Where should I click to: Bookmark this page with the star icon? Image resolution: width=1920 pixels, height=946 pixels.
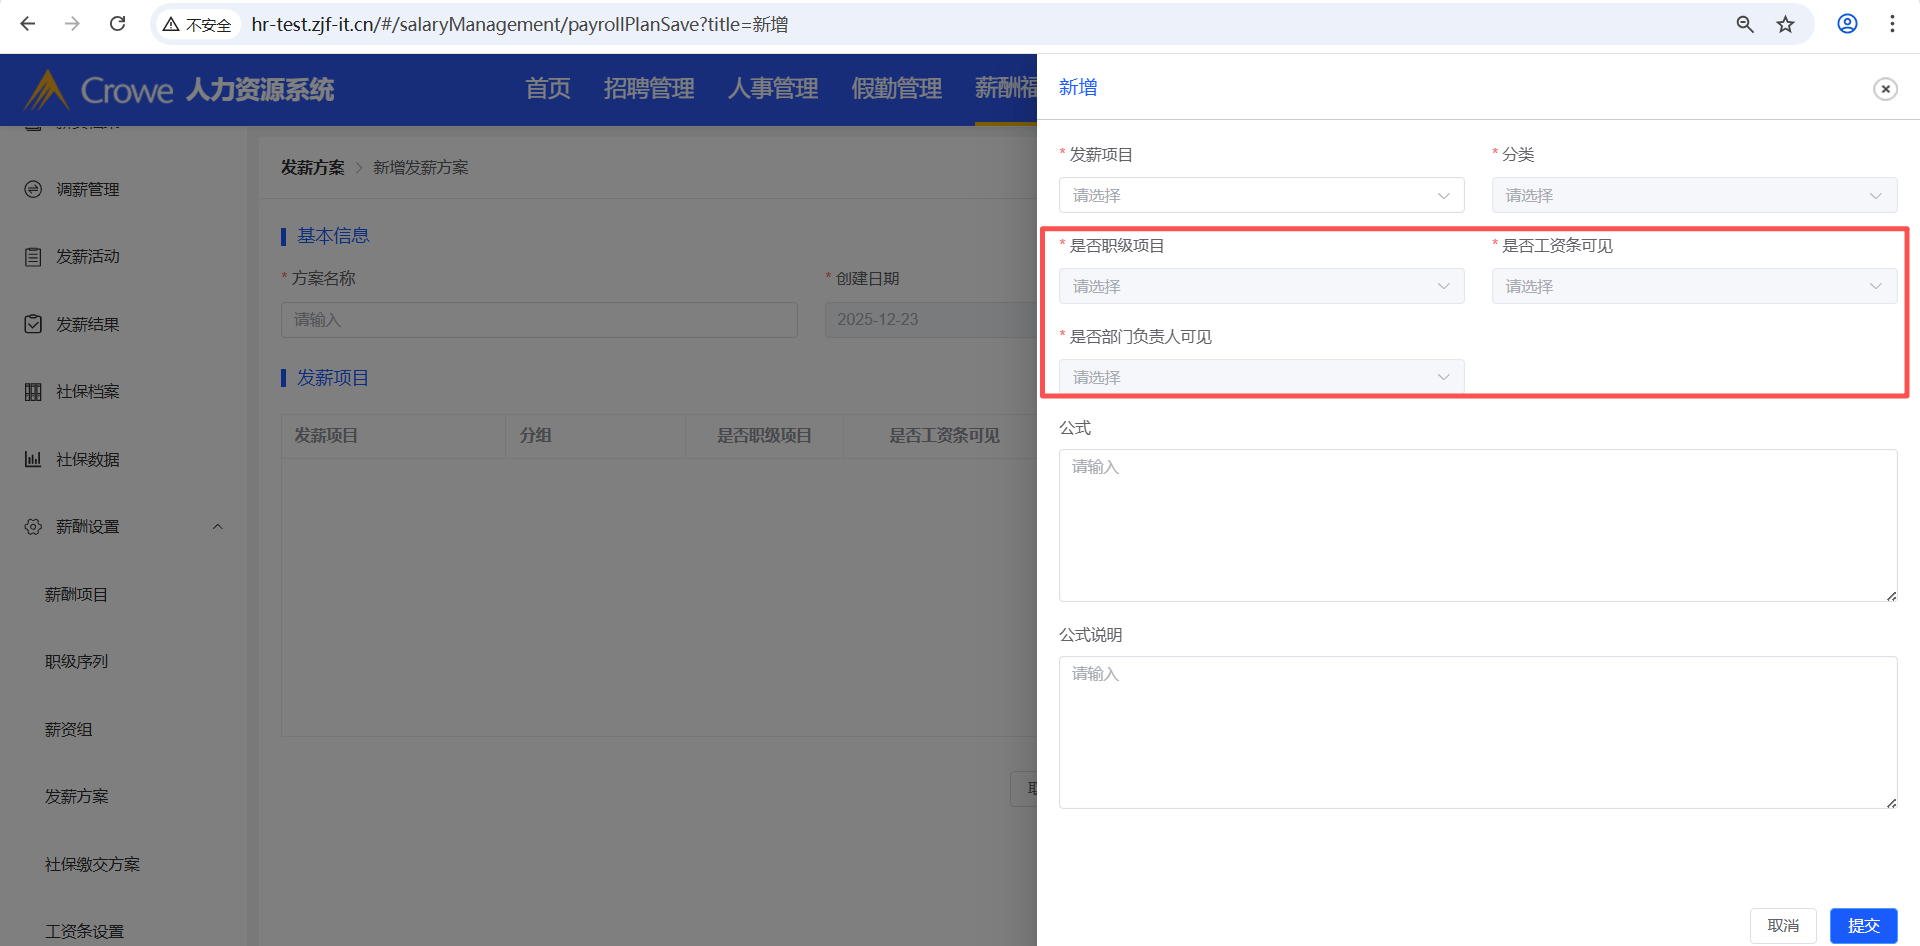pos(1786,24)
